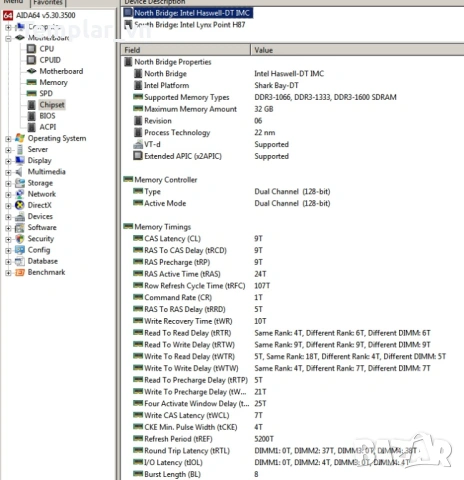Select the CAS Latency (CL) row
The width and height of the screenshot is (464, 480).
pyautogui.click(x=293, y=239)
